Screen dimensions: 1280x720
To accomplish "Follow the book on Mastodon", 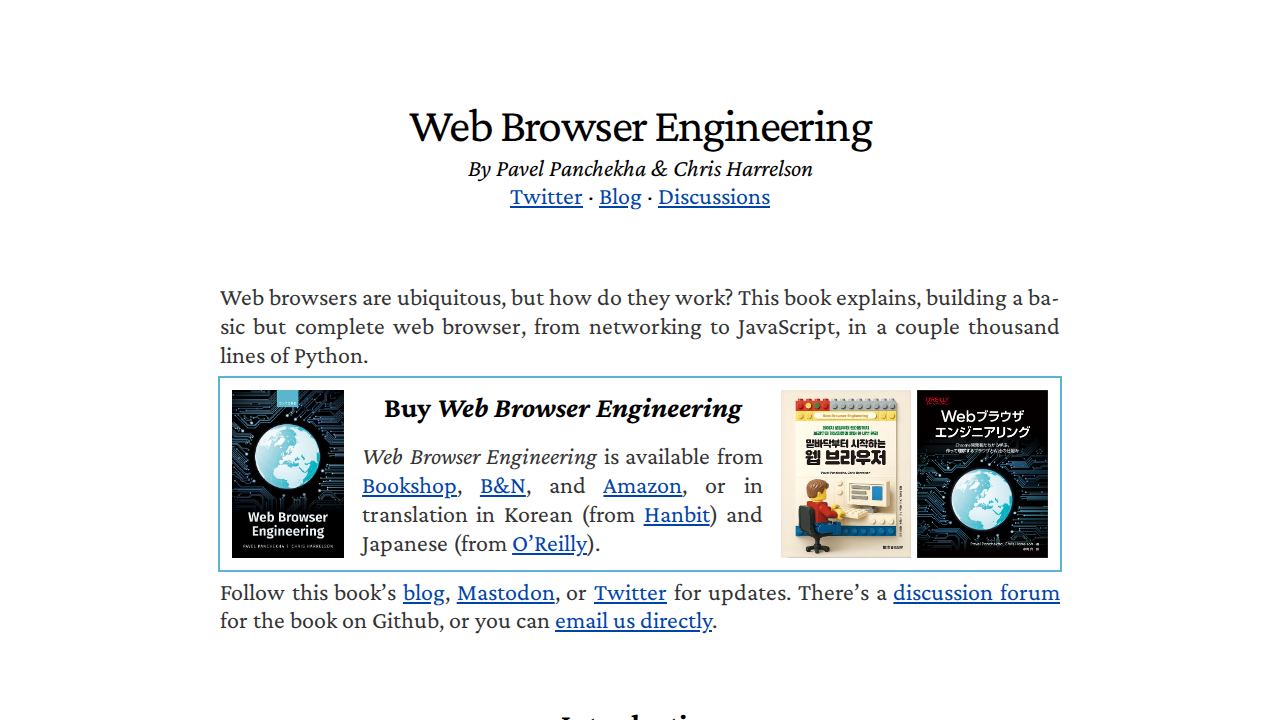I will pyautogui.click(x=506, y=593).
